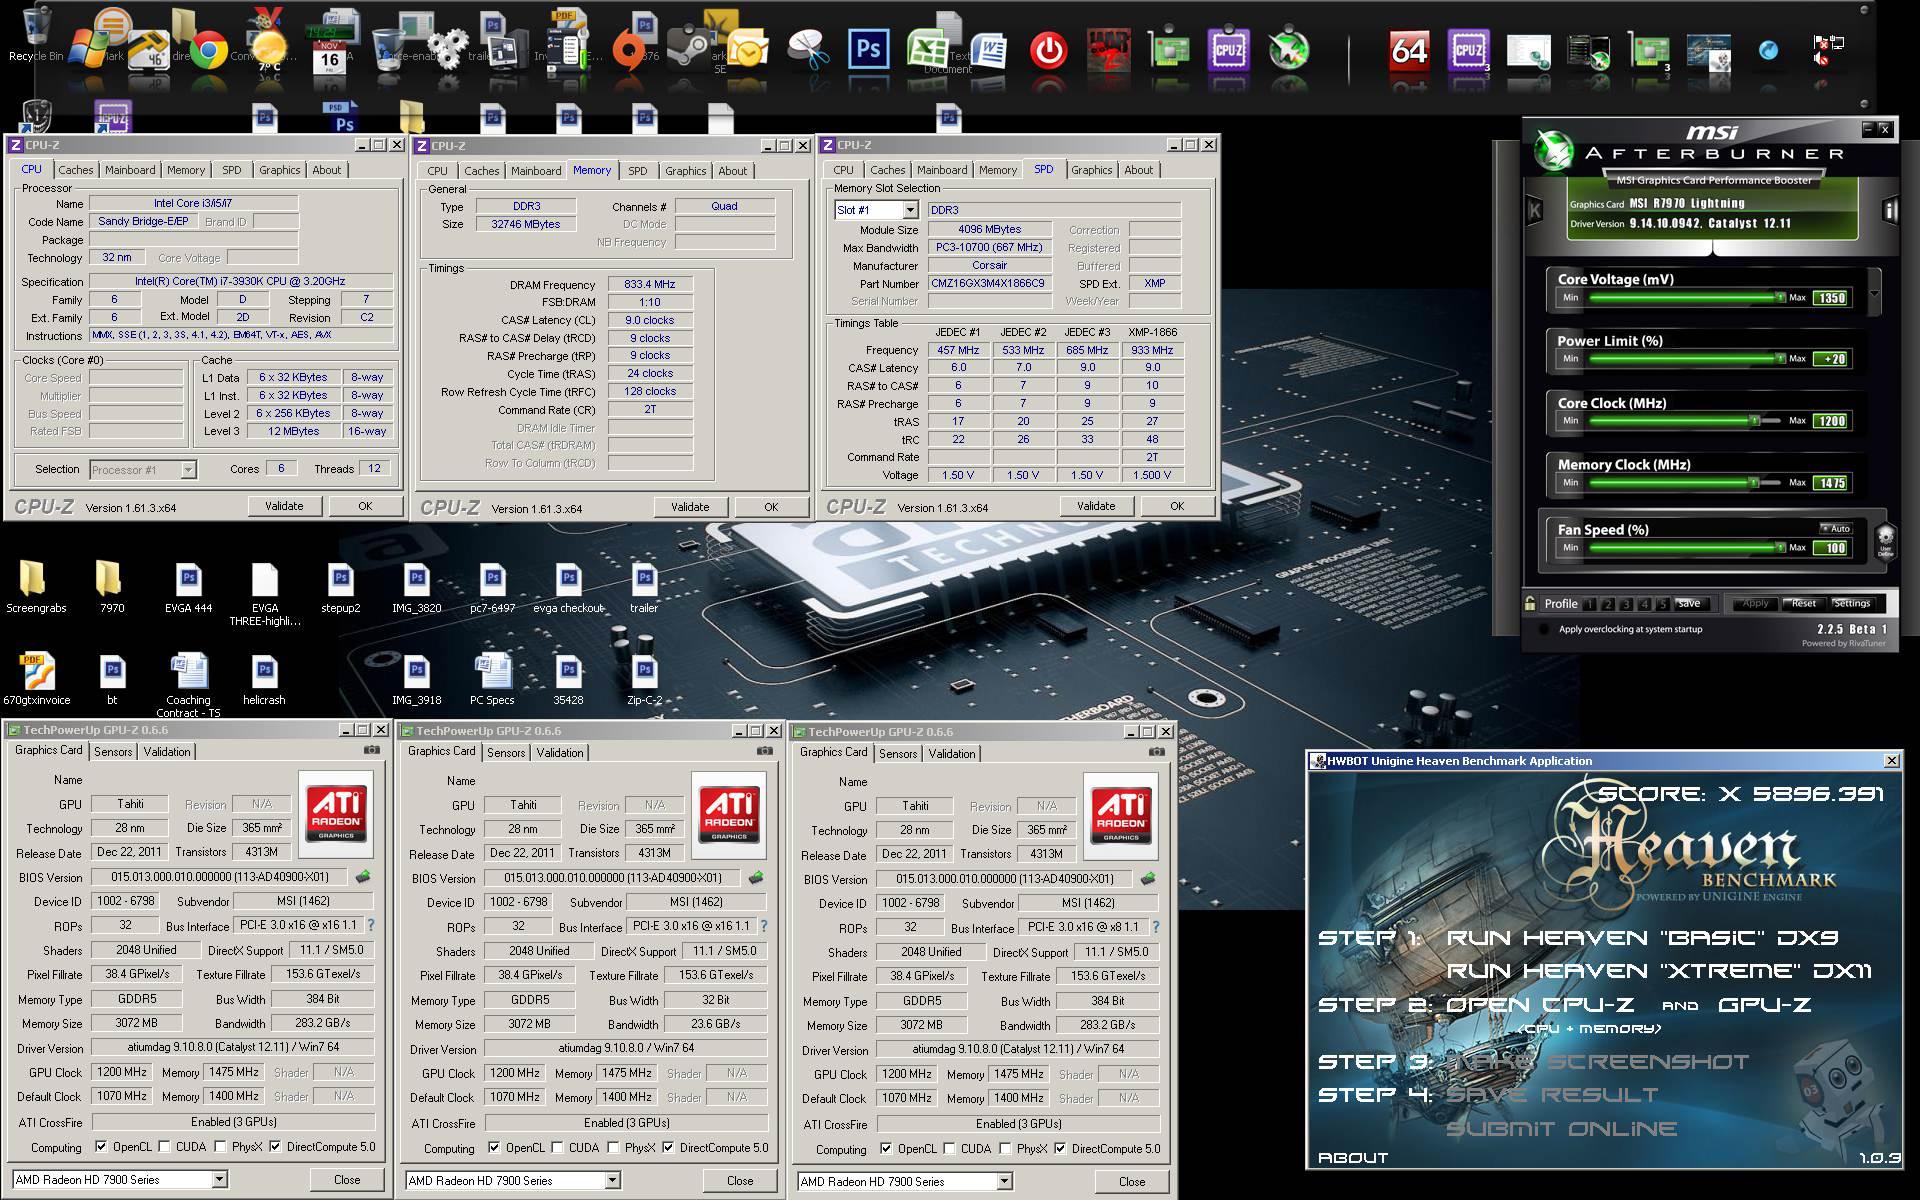Open the Windows start orb in dock
Viewport: 1920px width, 1200px height.
tap(87, 48)
